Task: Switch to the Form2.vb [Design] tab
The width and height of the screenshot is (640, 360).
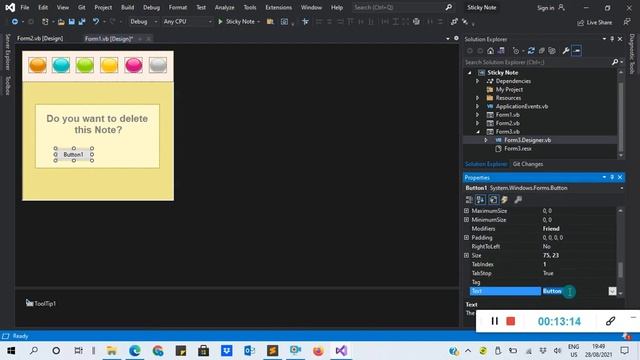Action: [40, 38]
